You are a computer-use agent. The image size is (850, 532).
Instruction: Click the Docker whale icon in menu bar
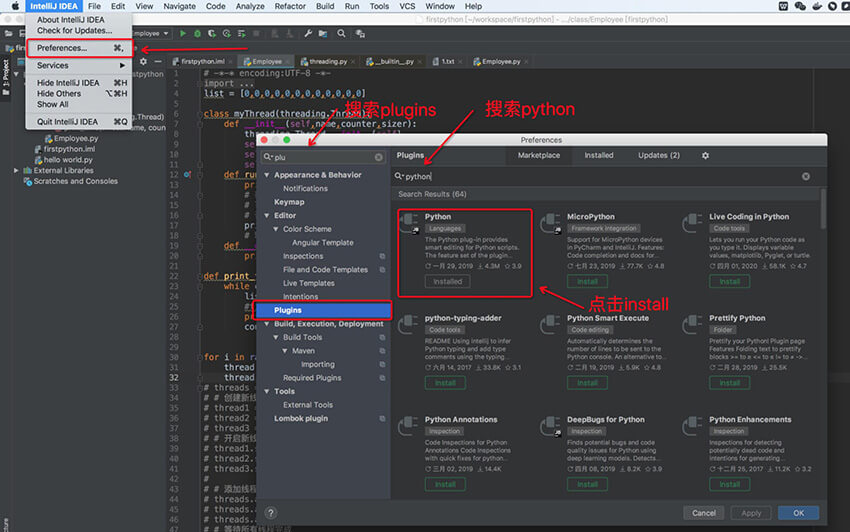click(817, 7)
